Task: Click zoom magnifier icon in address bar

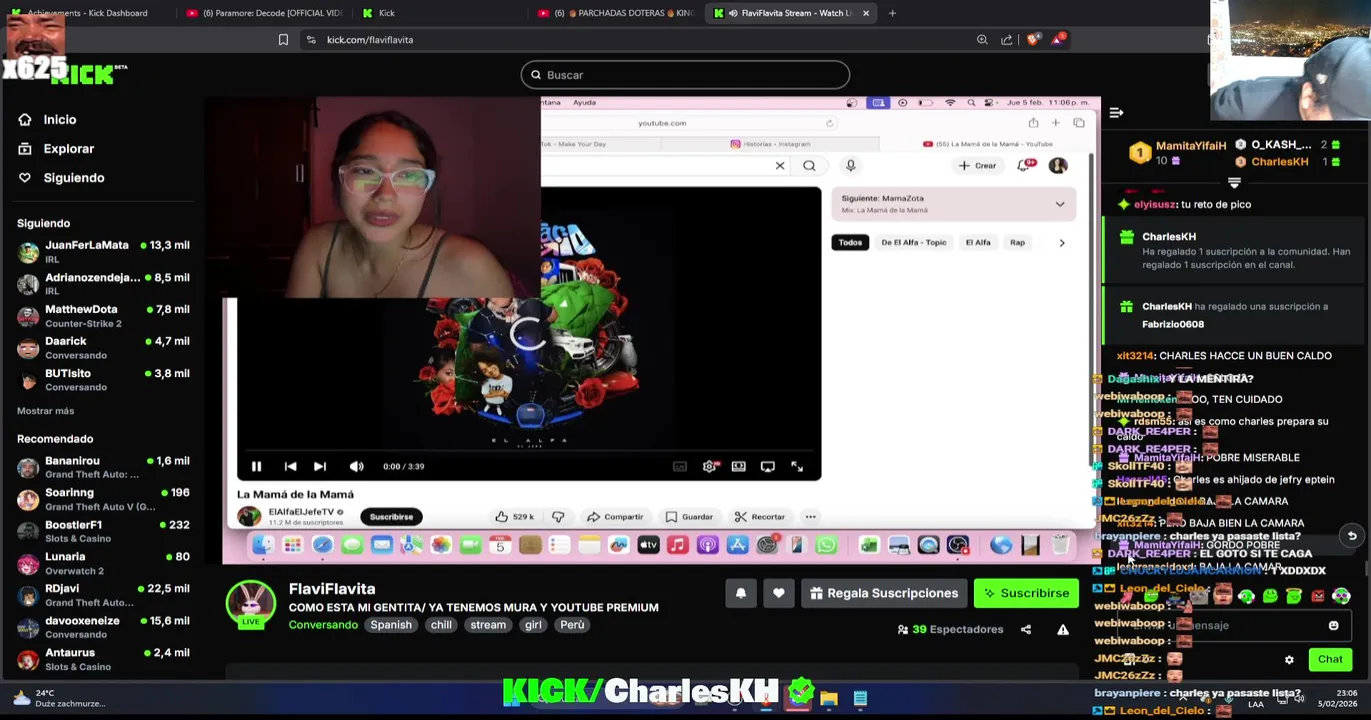Action: tap(982, 39)
